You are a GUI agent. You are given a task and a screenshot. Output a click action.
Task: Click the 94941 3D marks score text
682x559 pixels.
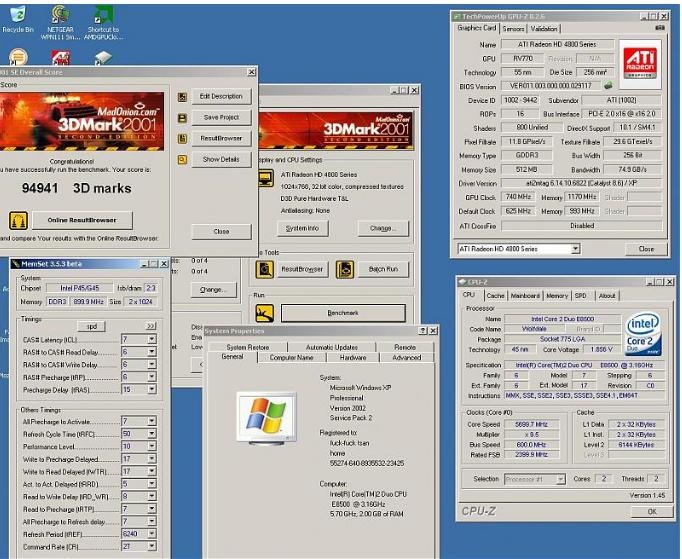pos(77,188)
